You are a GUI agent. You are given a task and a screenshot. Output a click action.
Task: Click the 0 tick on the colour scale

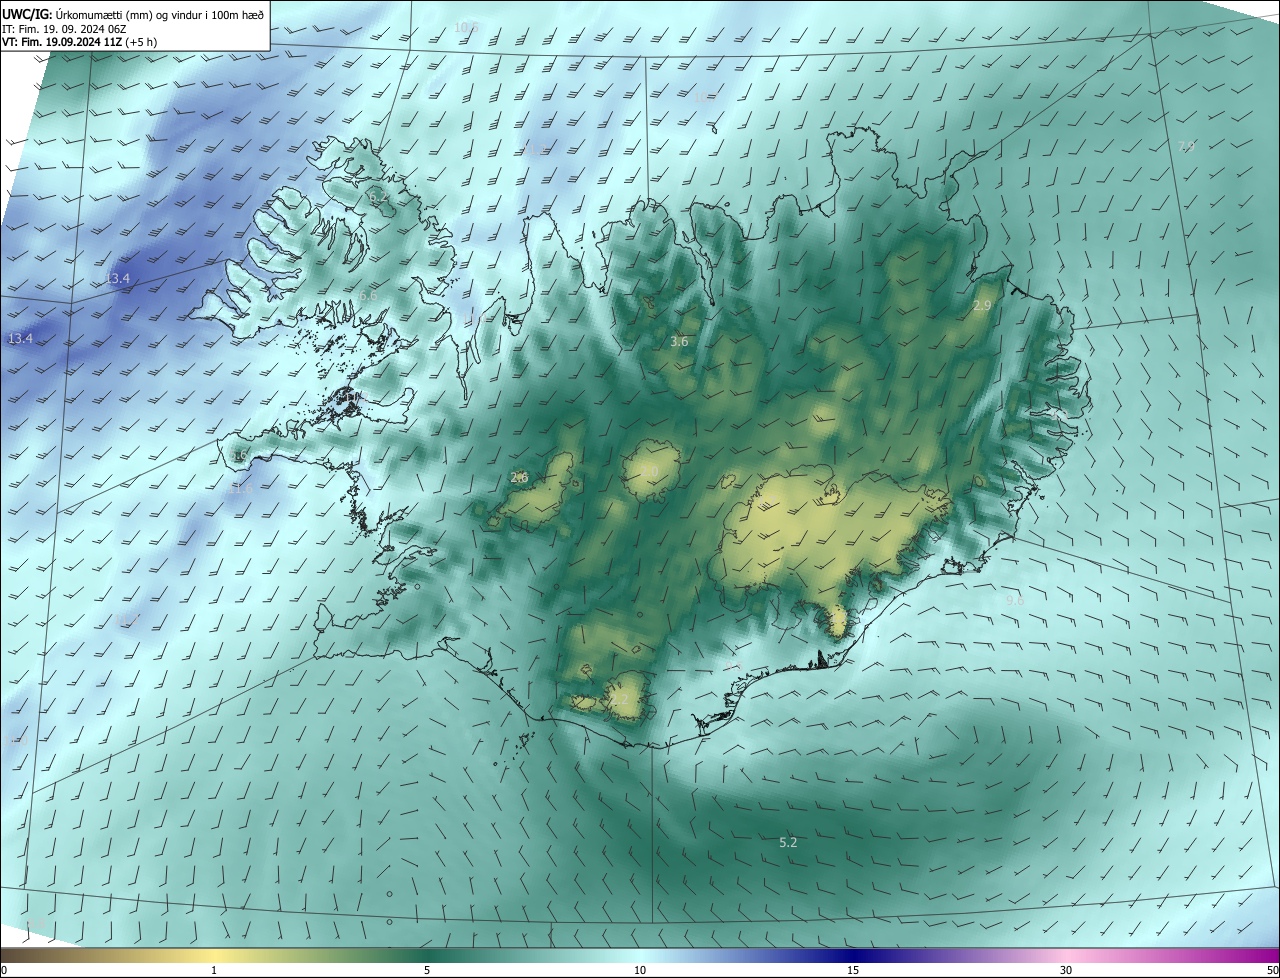tap(4, 971)
